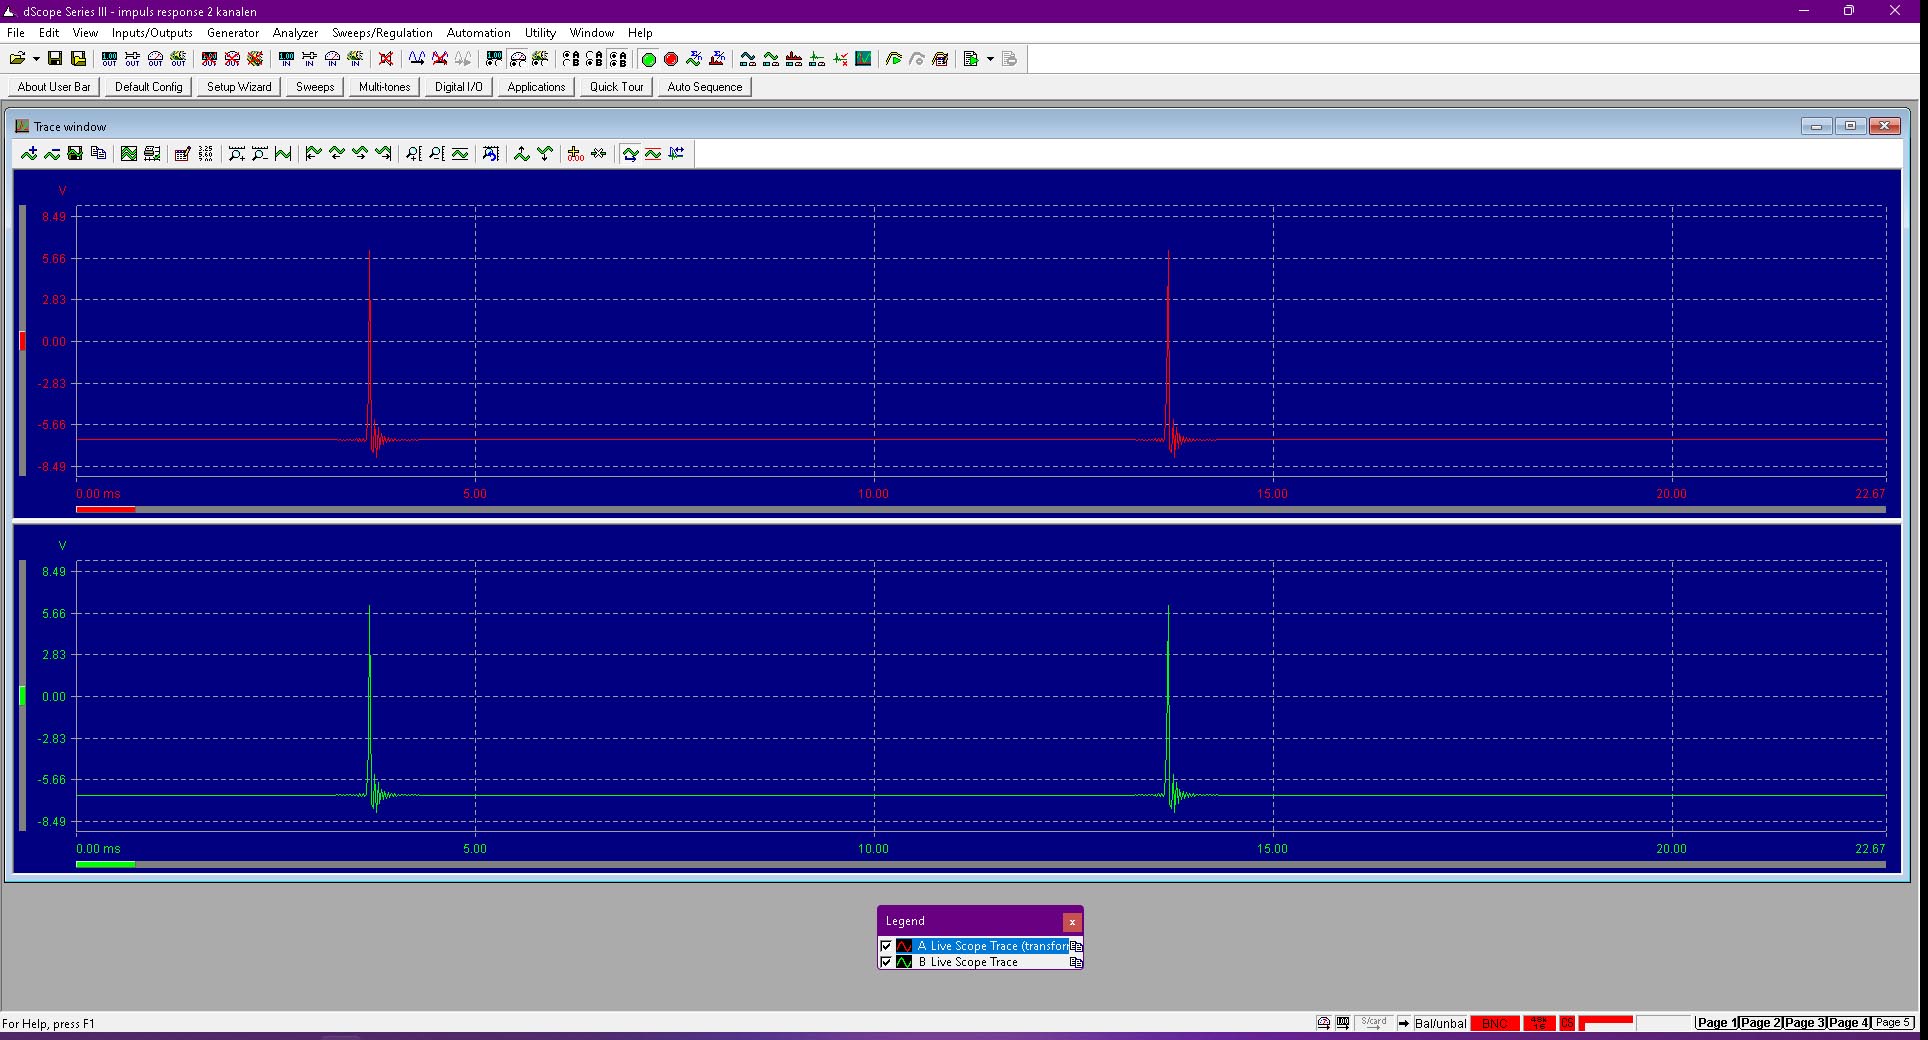Open the Applications user bar button
The height and width of the screenshot is (1040, 1928).
pyautogui.click(x=536, y=87)
